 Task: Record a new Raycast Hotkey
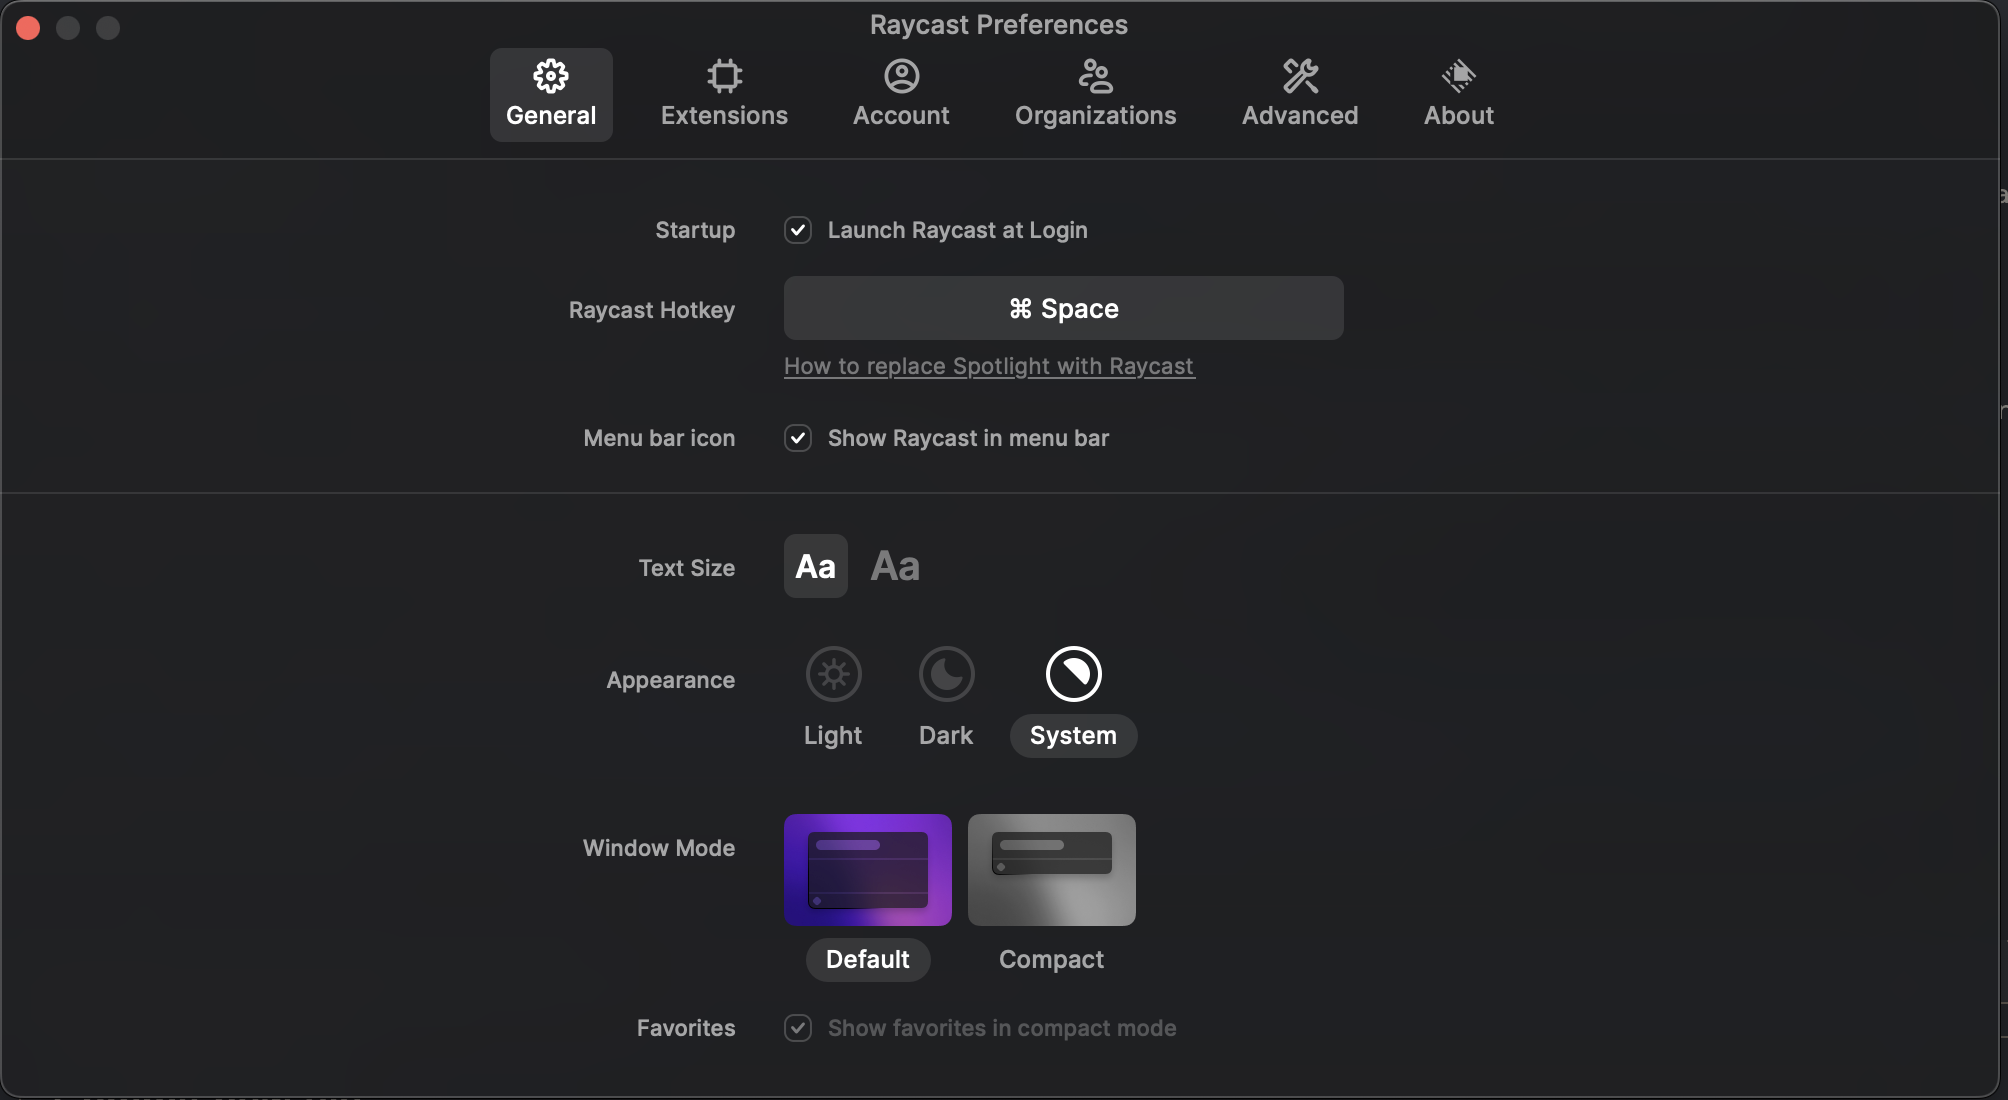[x=1063, y=308]
